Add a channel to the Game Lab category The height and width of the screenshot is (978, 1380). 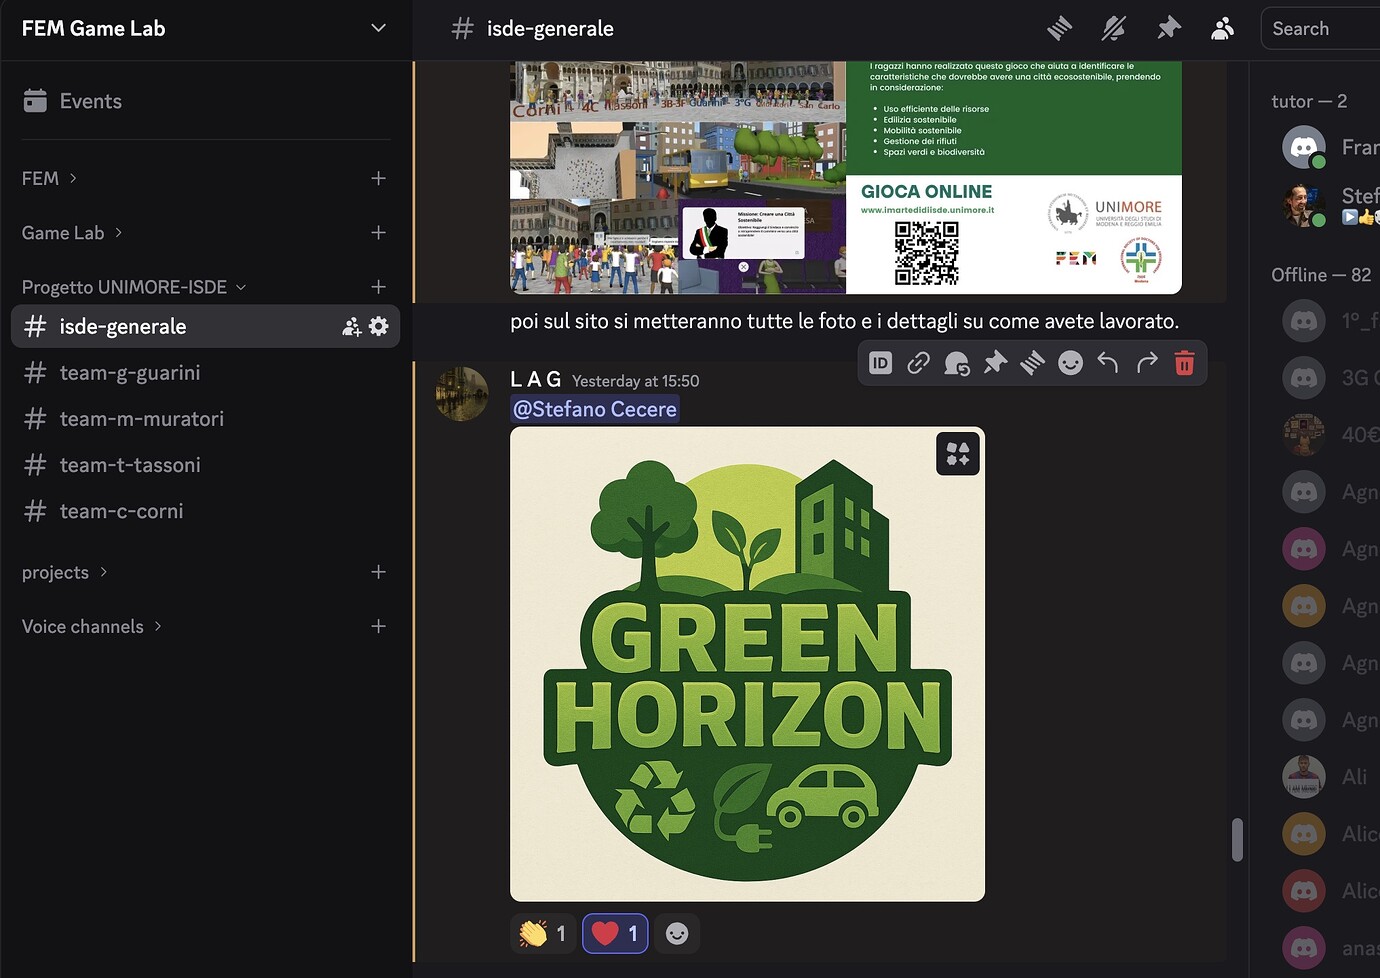(378, 233)
